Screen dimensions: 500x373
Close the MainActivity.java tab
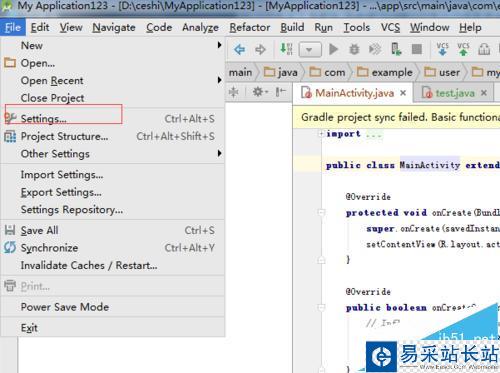click(403, 93)
